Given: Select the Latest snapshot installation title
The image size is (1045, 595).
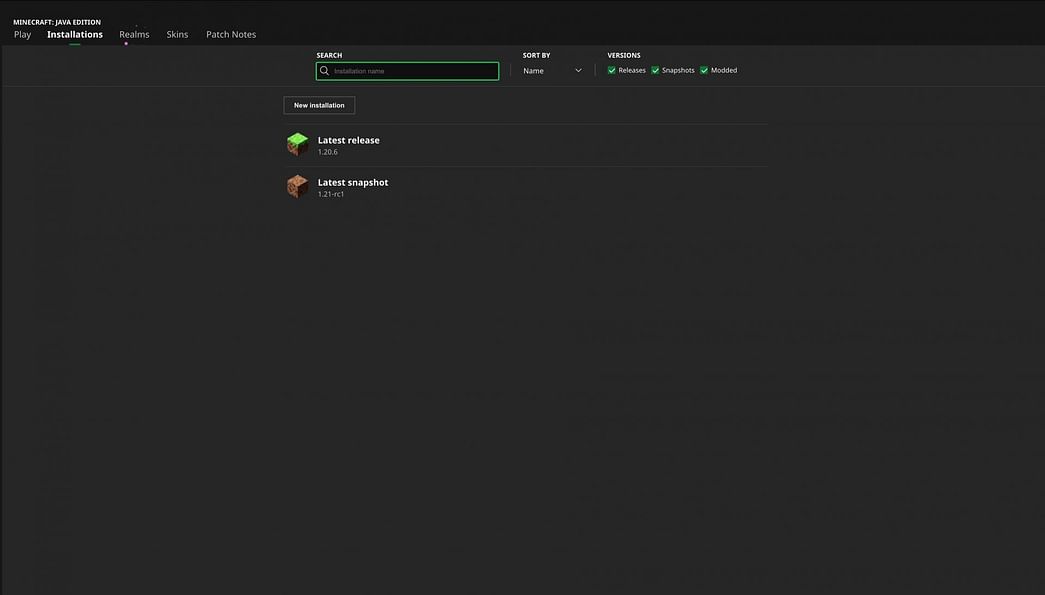Looking at the screenshot, I should (x=353, y=182).
